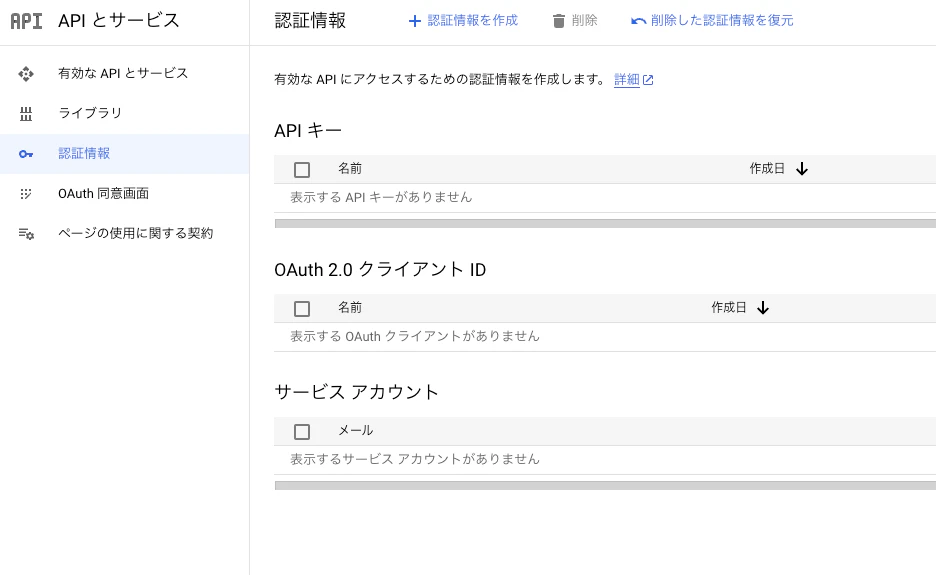Open ライブラリ menu item

[x=125, y=113]
